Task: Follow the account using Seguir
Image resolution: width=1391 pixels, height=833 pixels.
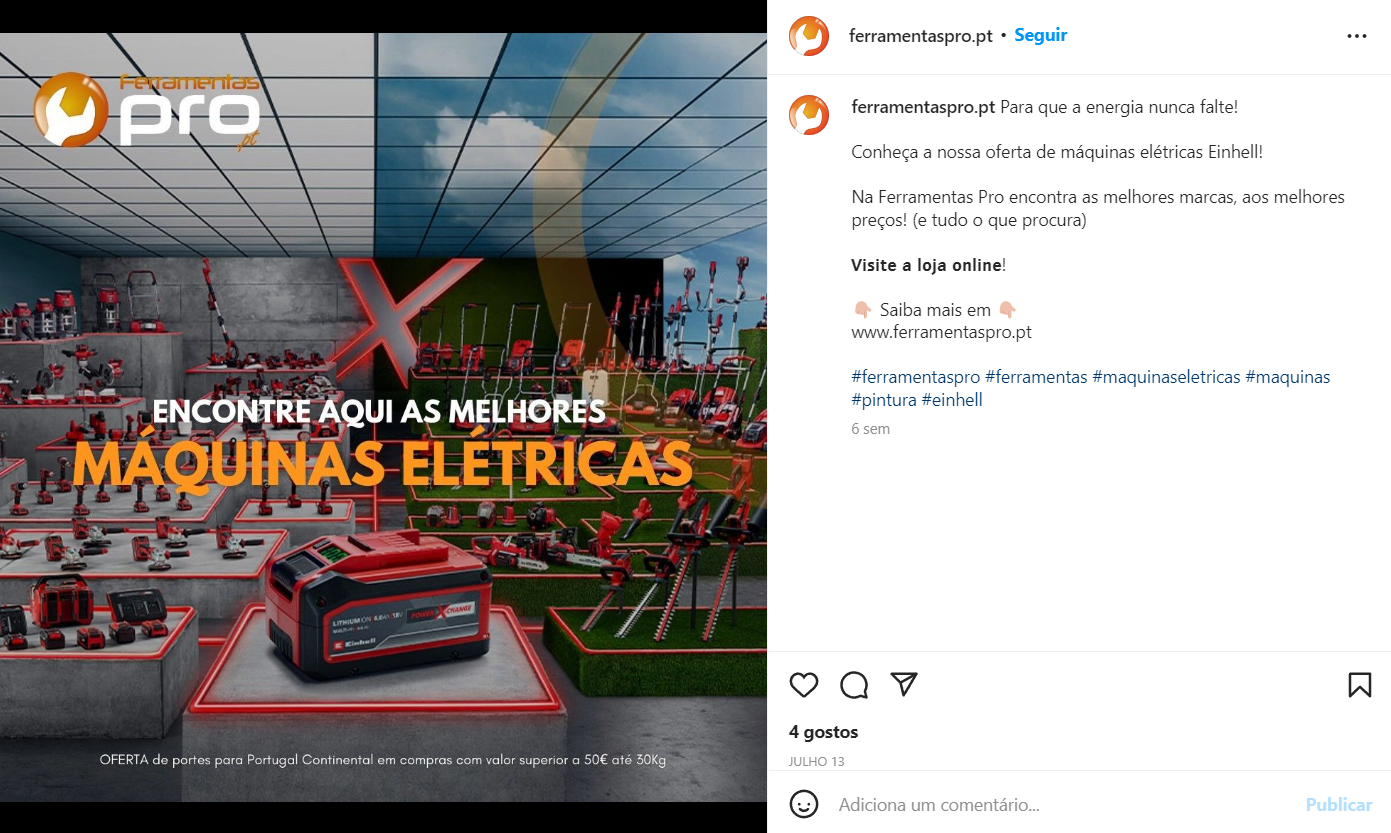Action: pyautogui.click(x=1041, y=35)
